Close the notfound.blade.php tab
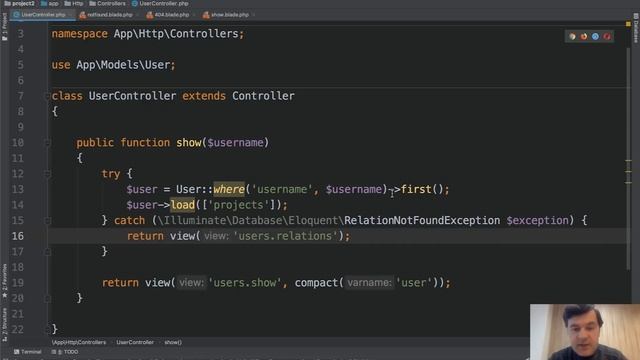This screenshot has width=640, height=360. pos(138,15)
